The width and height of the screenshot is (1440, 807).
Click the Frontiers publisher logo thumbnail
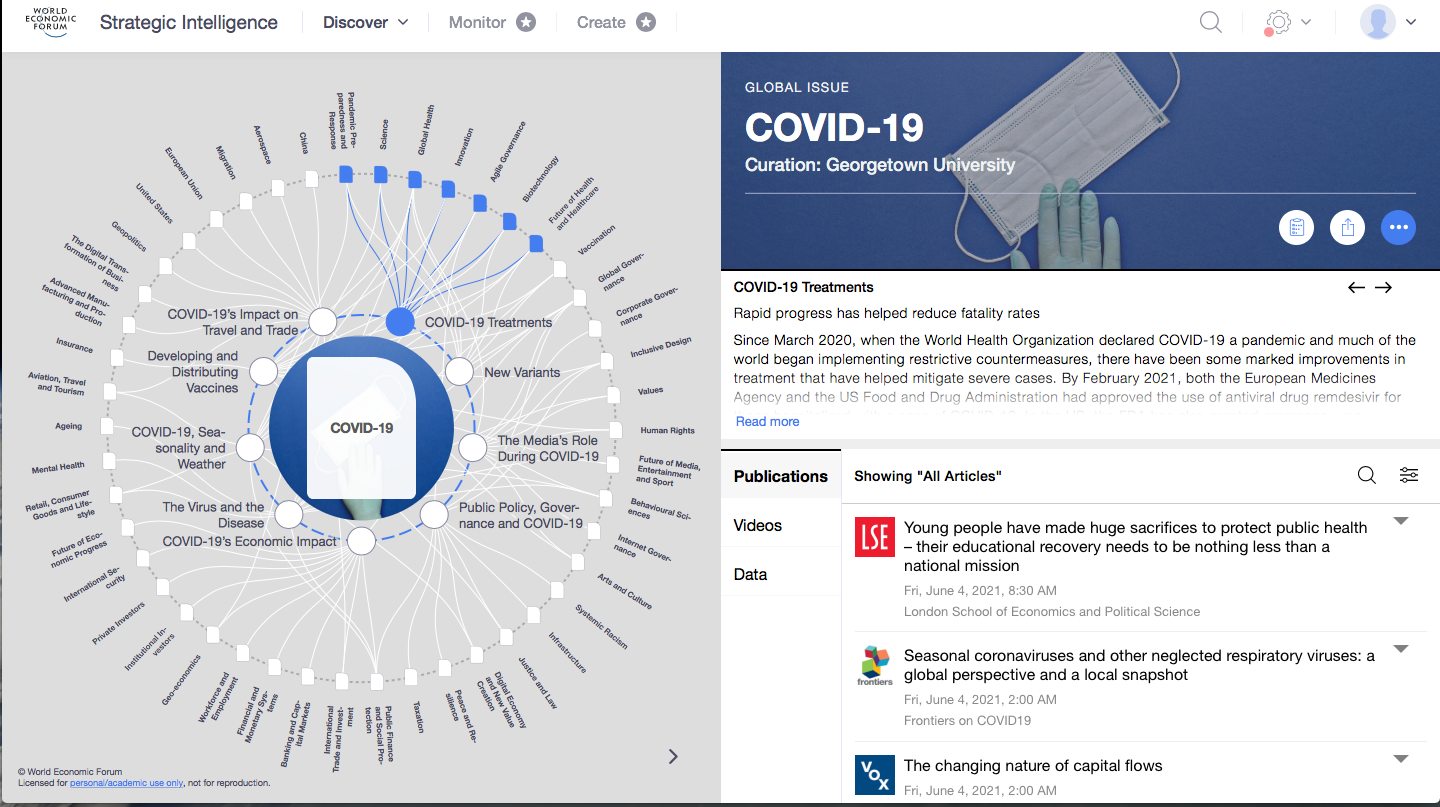coord(875,665)
